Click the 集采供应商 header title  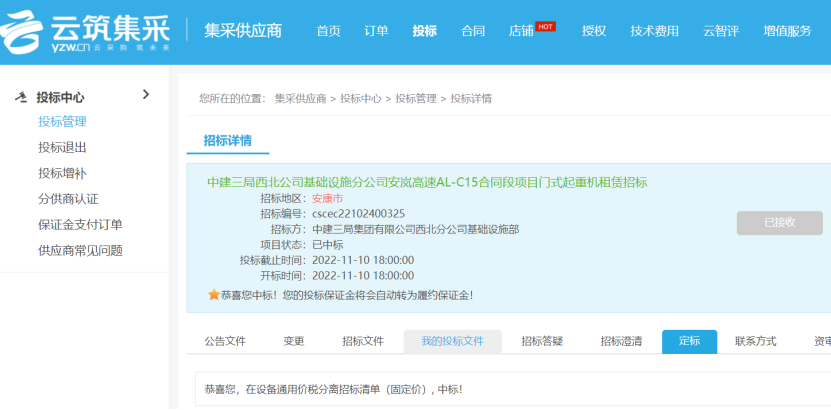[243, 30]
